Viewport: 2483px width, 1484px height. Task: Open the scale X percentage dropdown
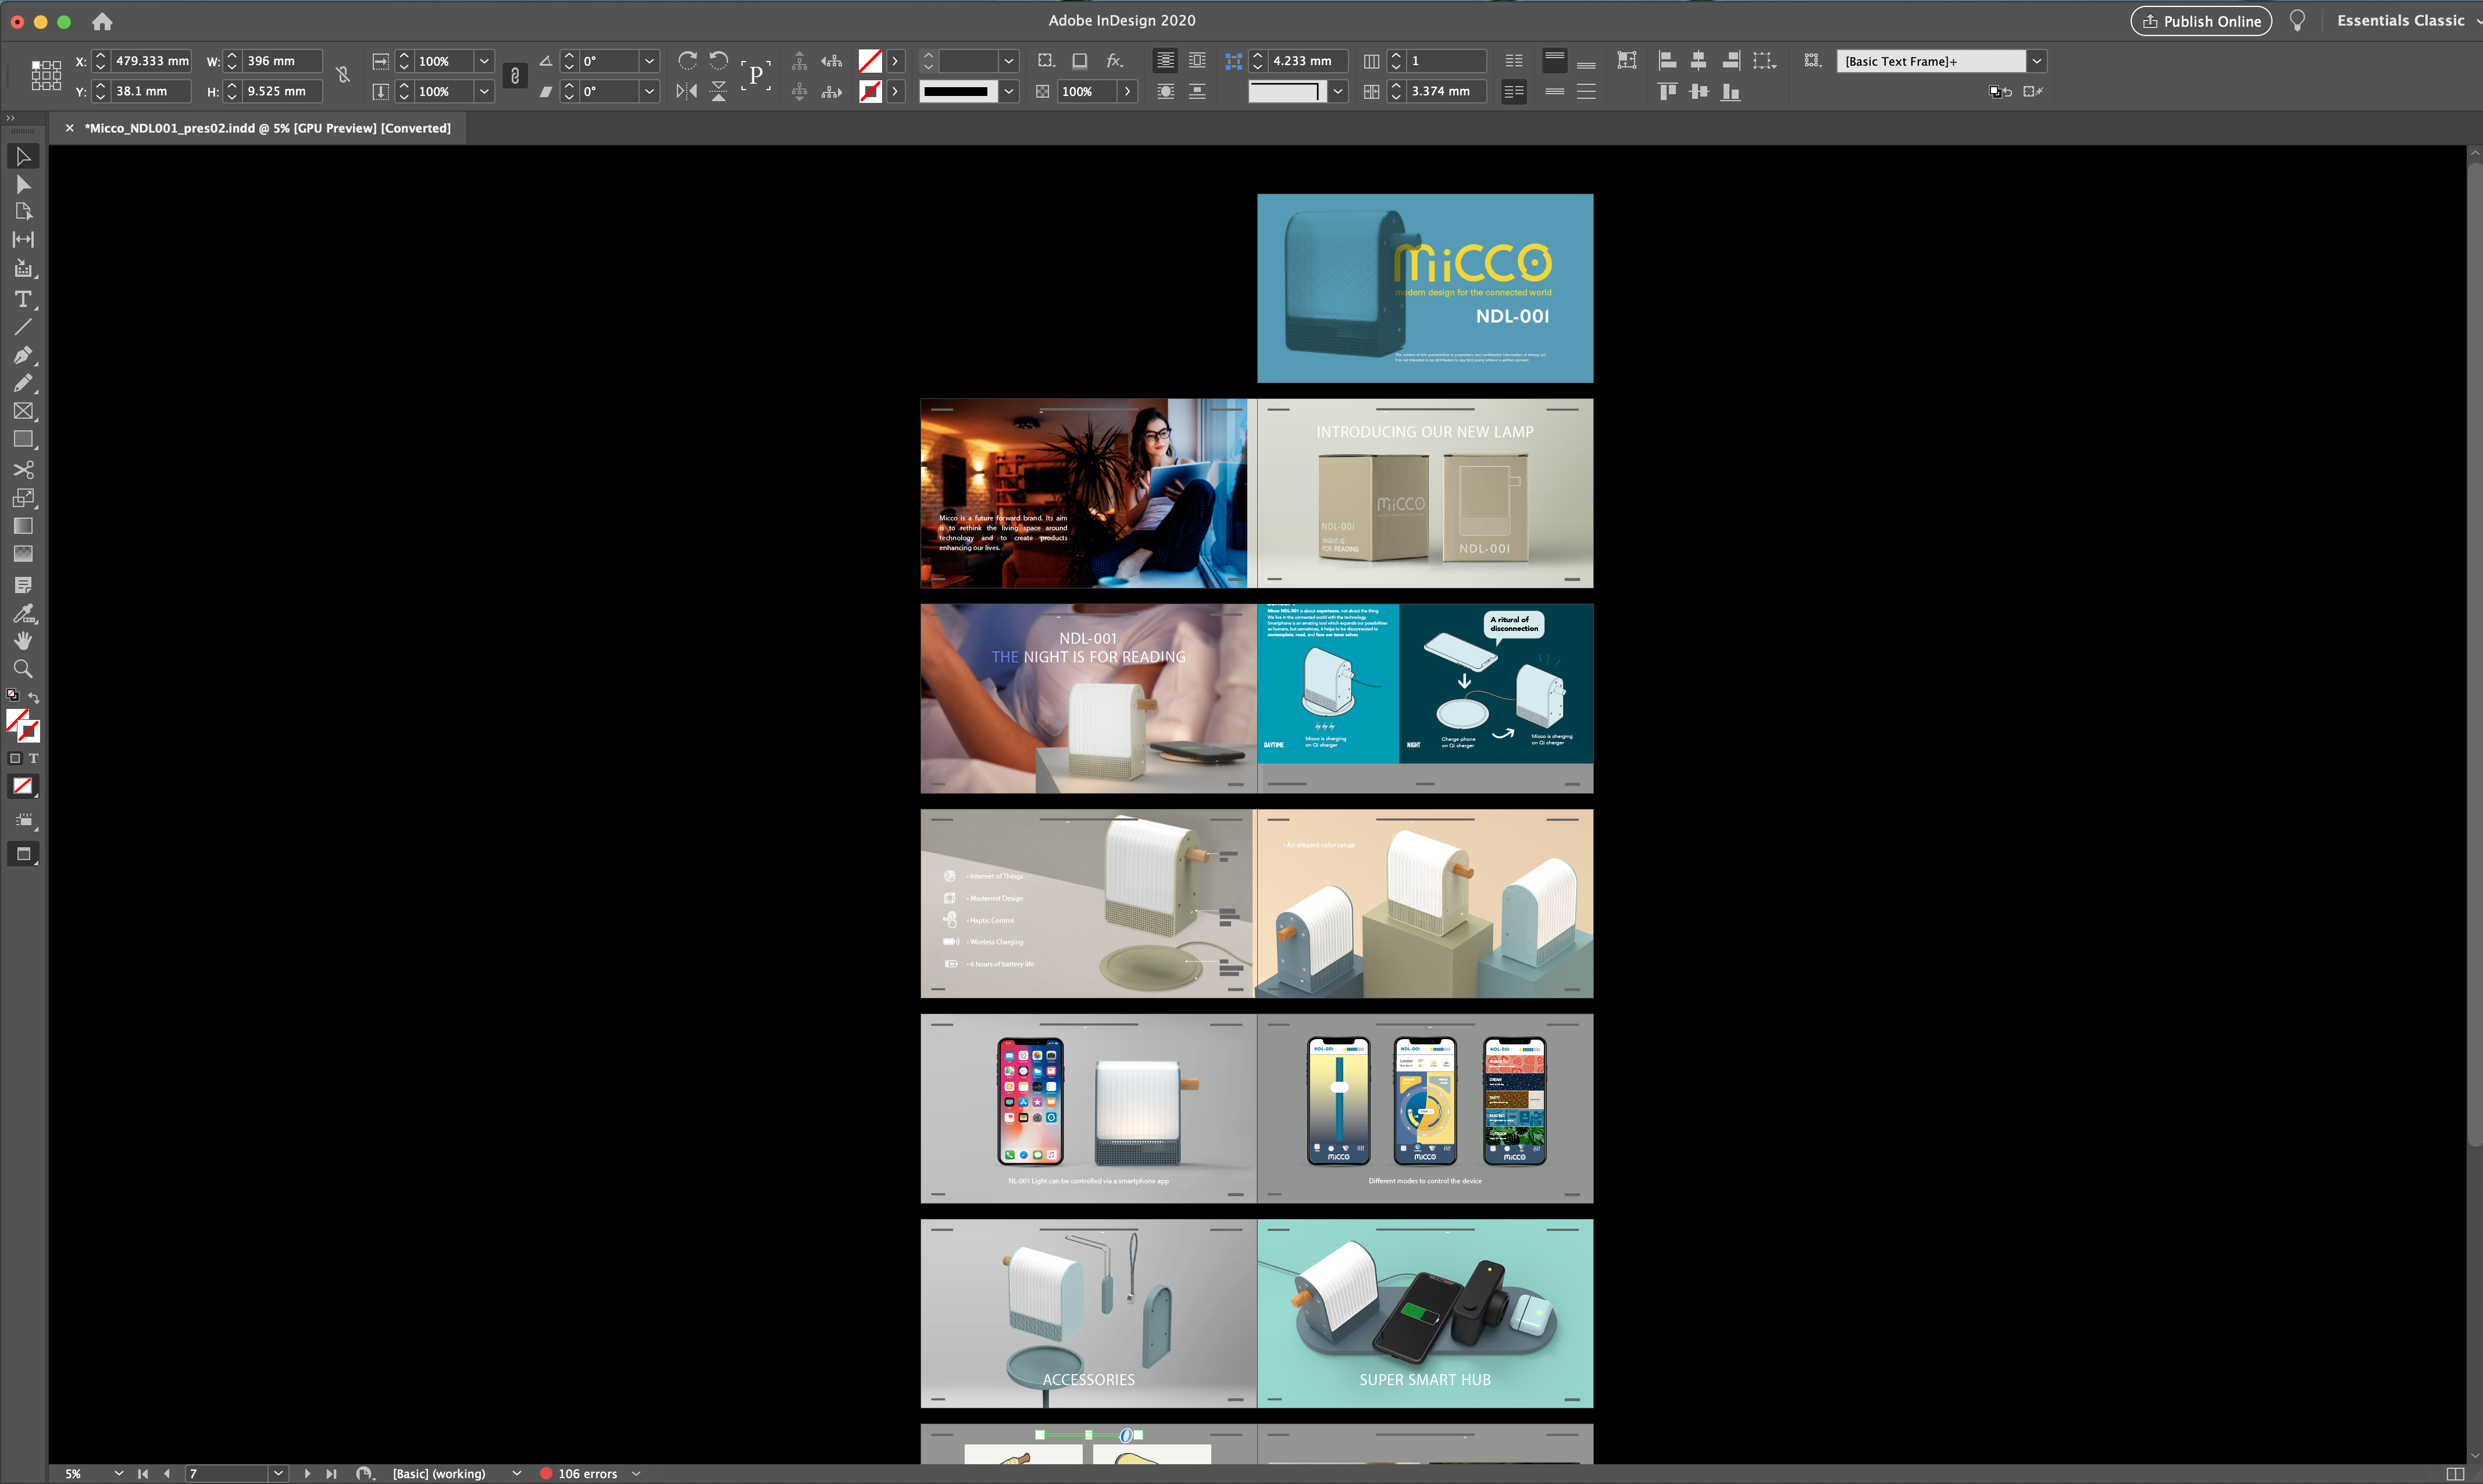click(x=484, y=61)
